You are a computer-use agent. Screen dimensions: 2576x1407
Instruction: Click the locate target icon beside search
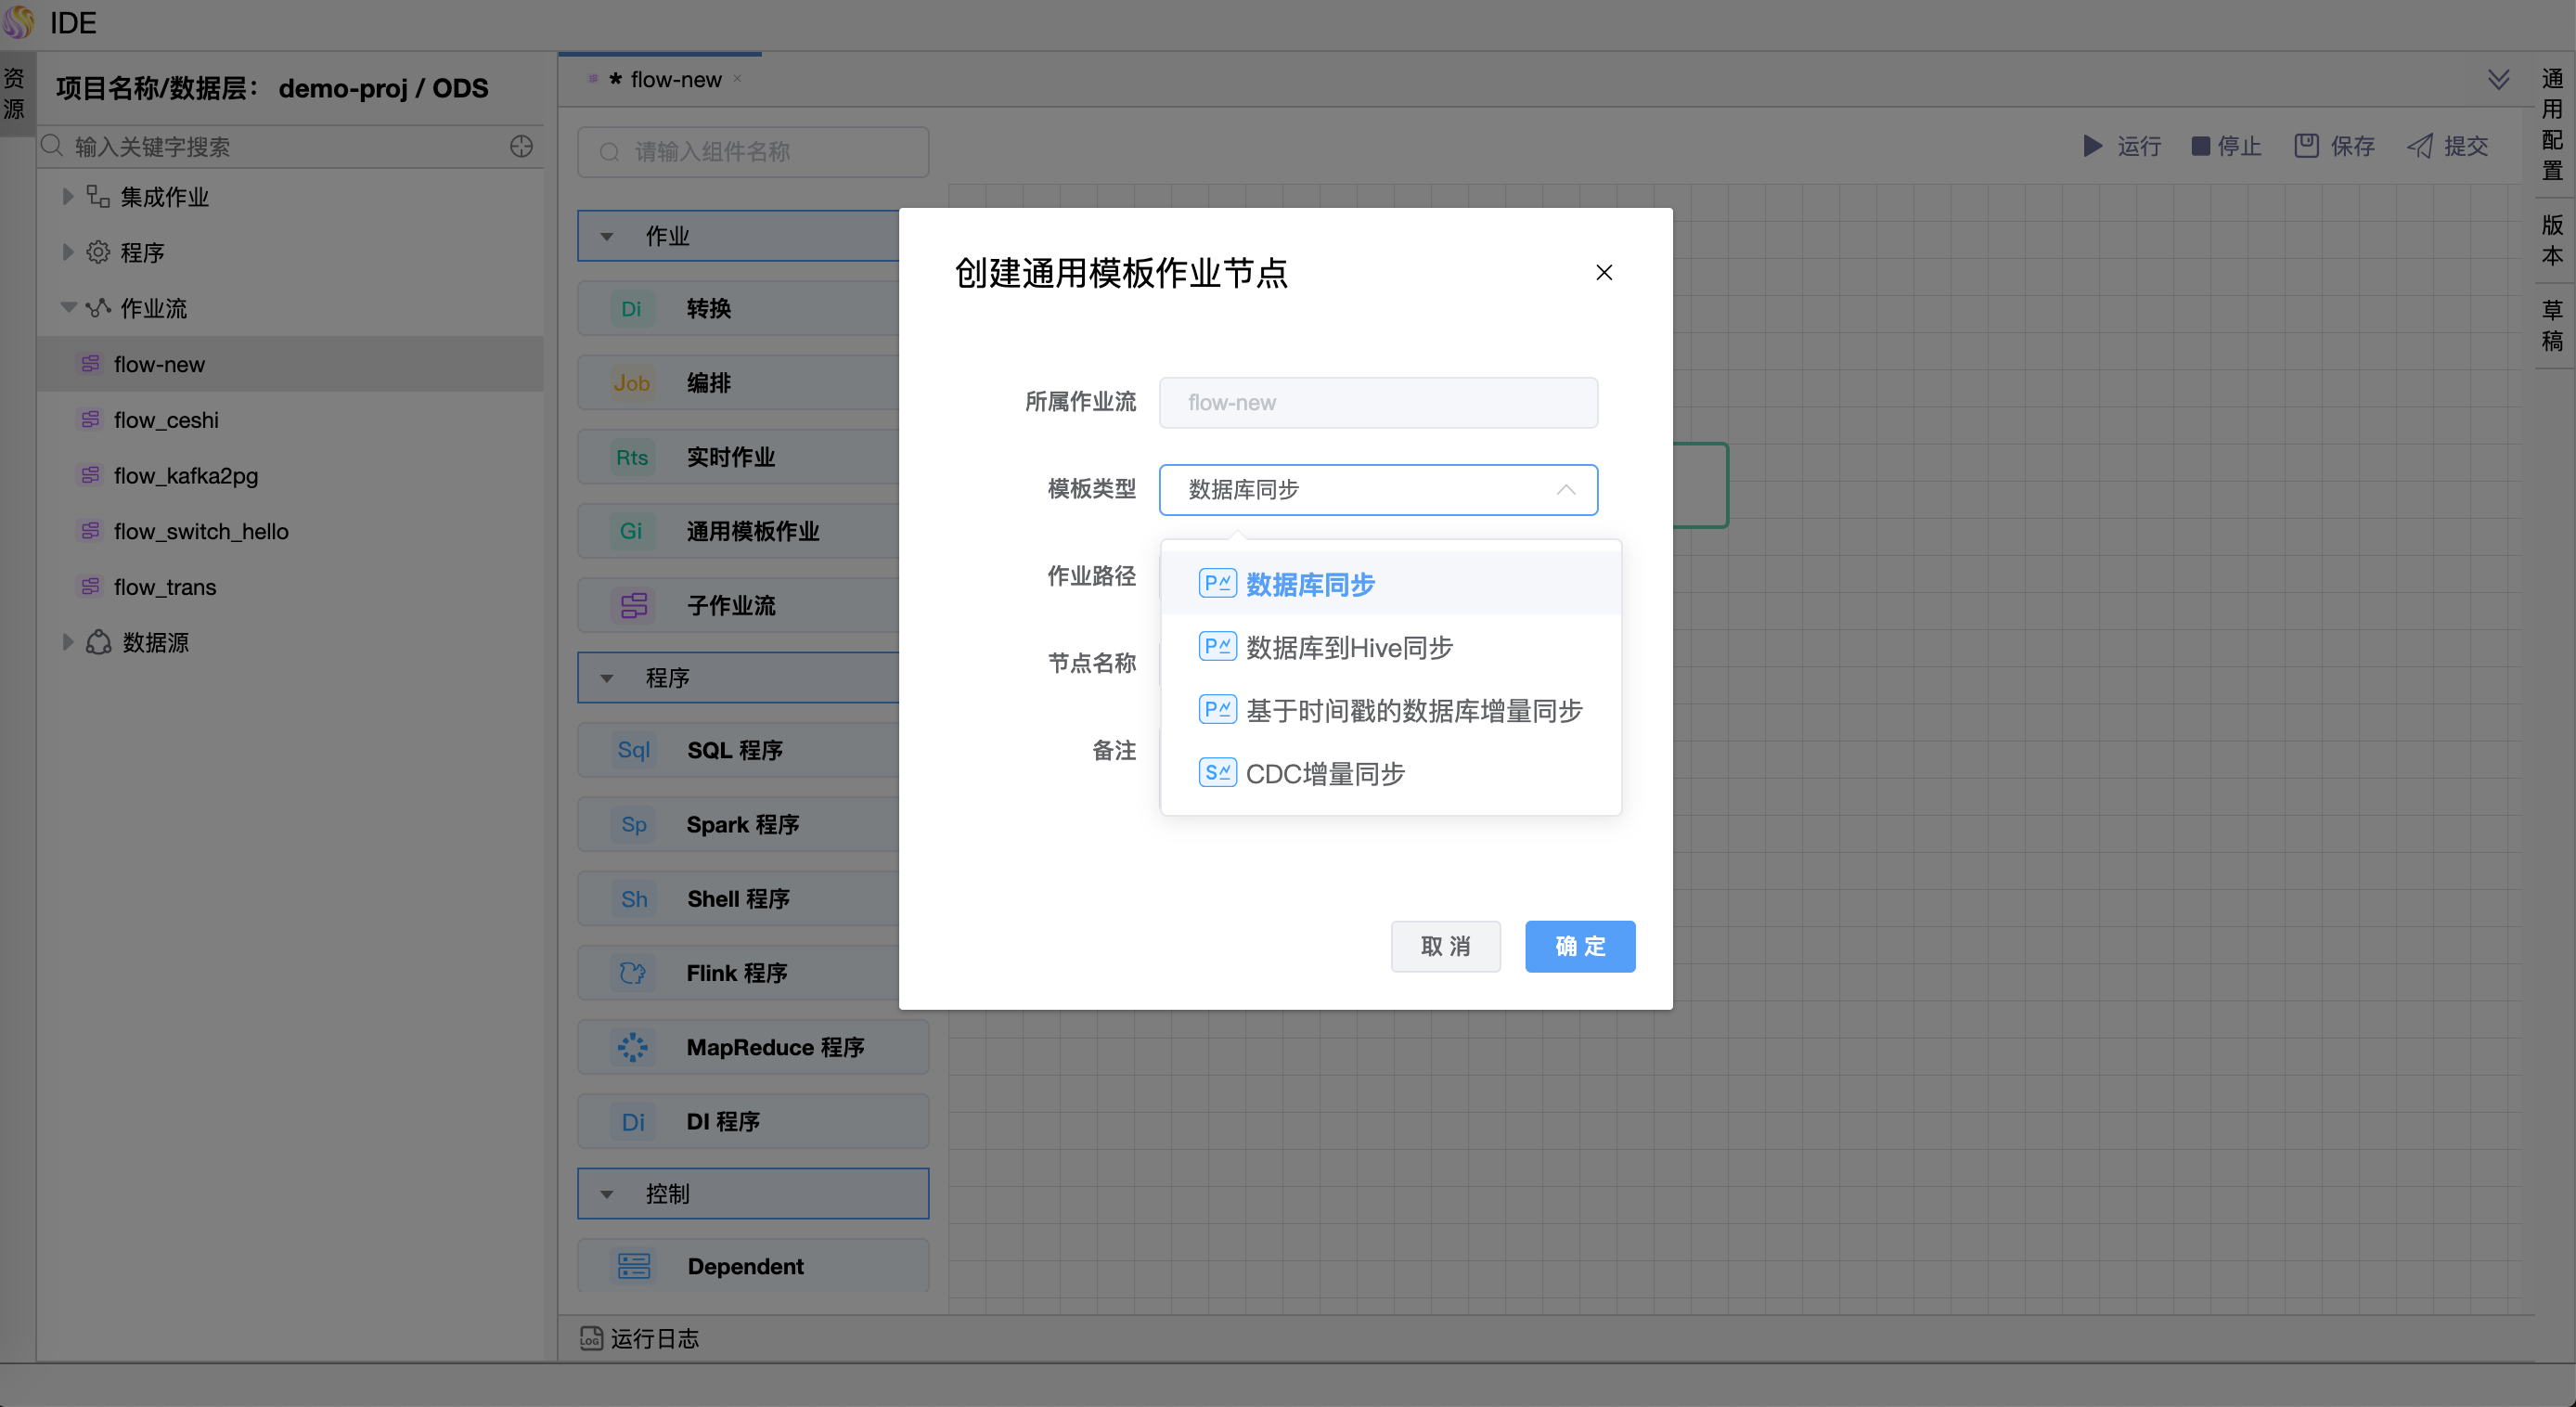tap(521, 146)
